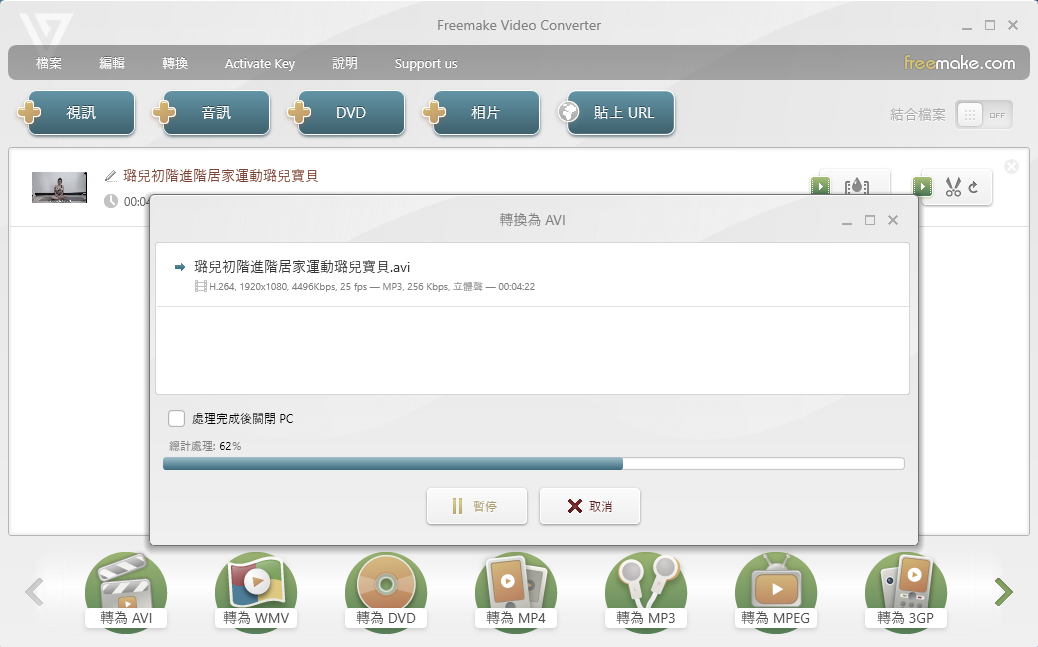The height and width of the screenshot is (647, 1038).
Task: Click the rotate arrow icon
Action: click(x=973, y=187)
